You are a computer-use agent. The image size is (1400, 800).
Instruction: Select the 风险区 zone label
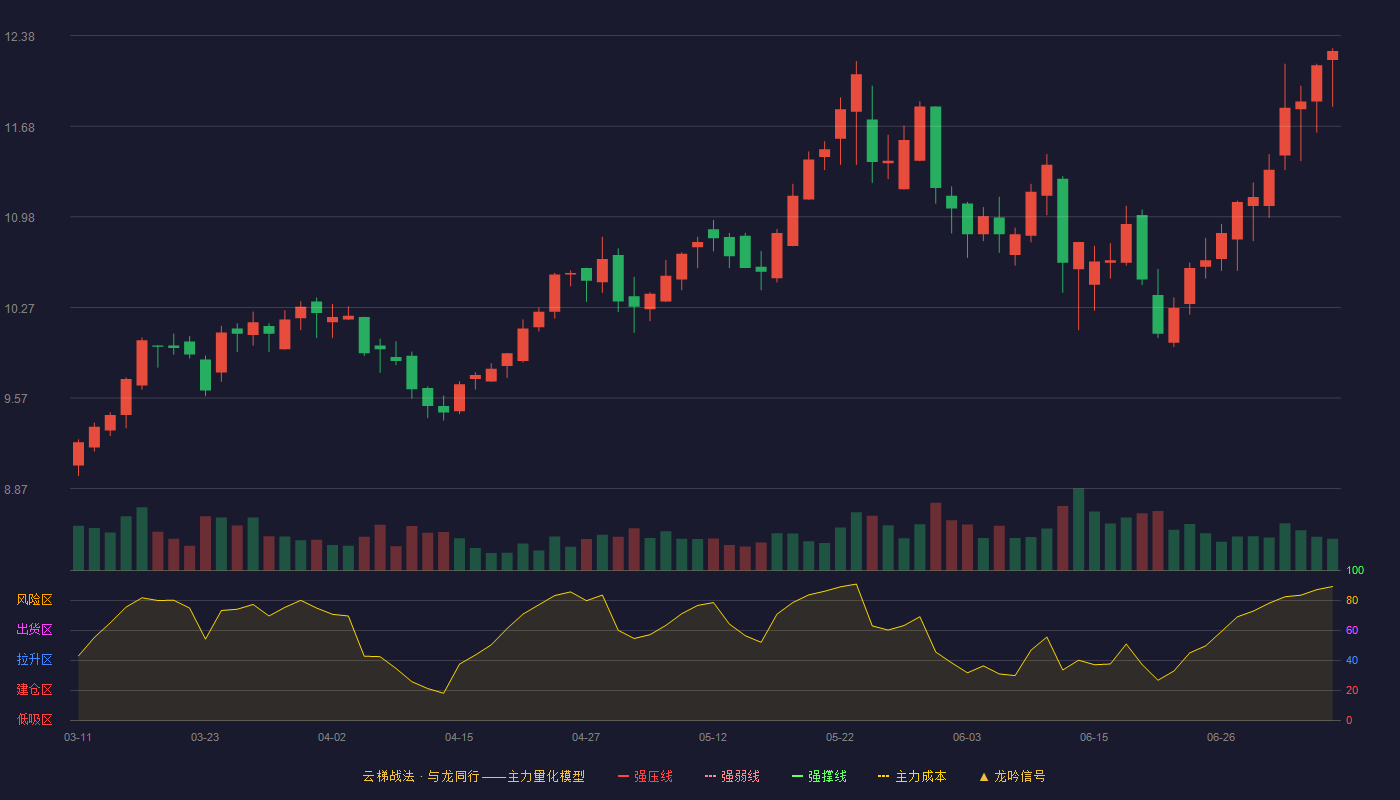coord(34,600)
